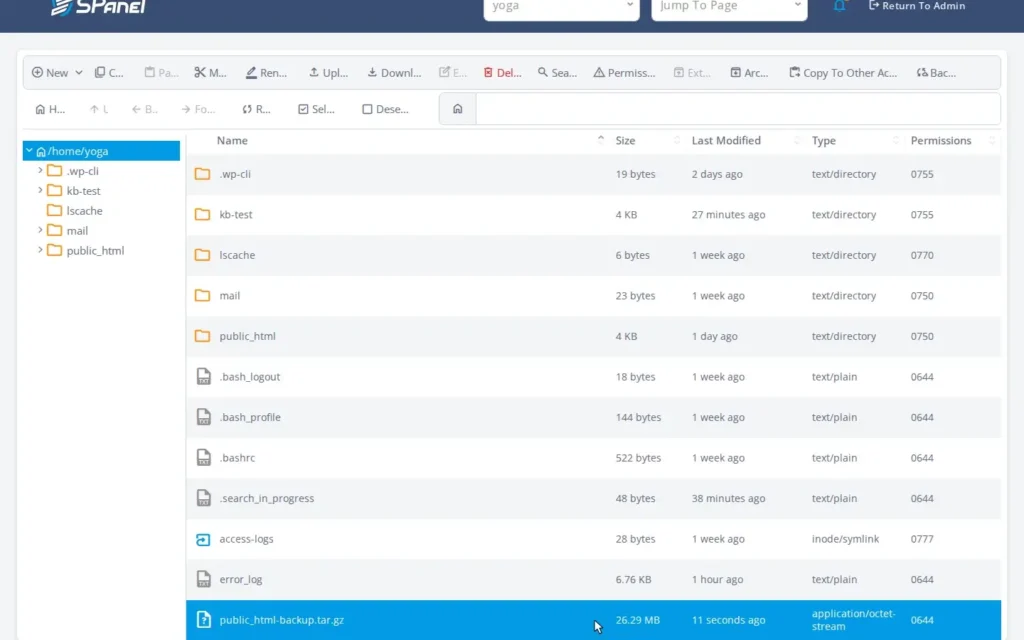Click the Search toolbar button
The height and width of the screenshot is (640, 1024).
(x=557, y=72)
